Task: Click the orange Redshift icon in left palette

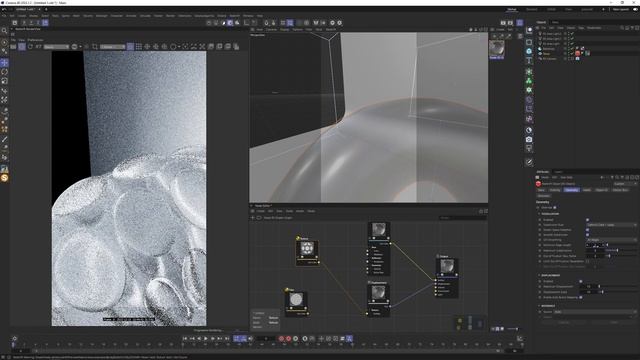Action: [x=4, y=178]
